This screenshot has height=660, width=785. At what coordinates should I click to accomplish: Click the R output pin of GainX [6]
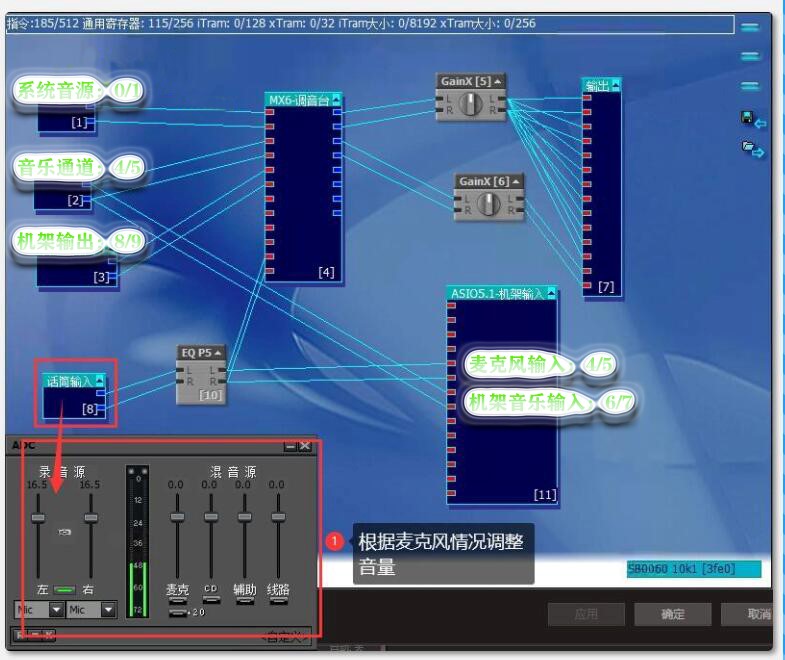tap(519, 210)
